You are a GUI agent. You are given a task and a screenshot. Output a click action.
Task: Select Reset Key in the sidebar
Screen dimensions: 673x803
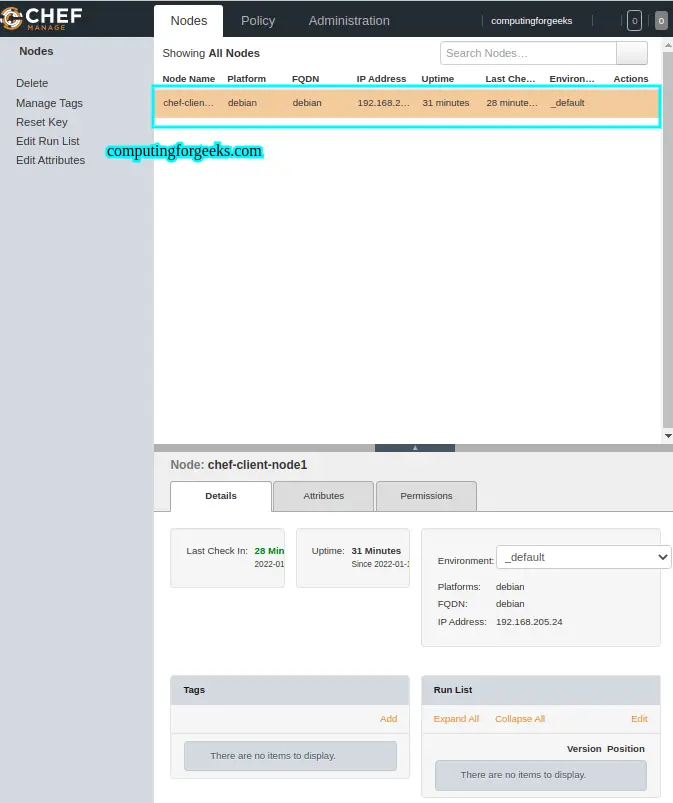[41, 122]
